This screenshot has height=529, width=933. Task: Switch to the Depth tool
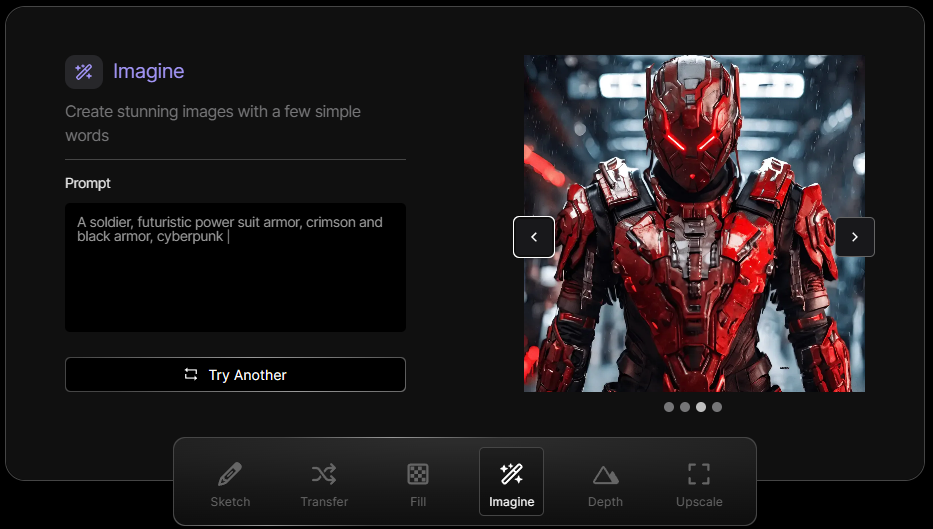[605, 482]
